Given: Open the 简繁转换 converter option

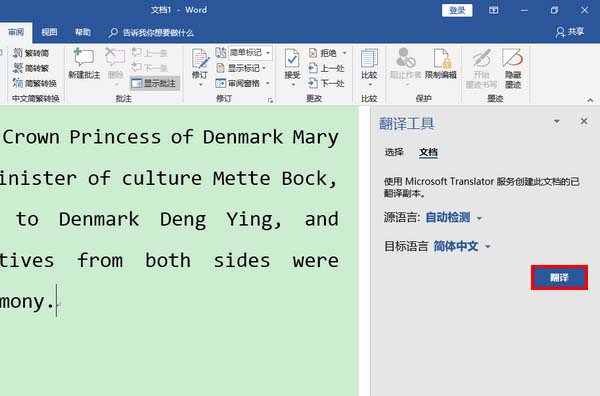Looking at the screenshot, I should pos(34,83).
